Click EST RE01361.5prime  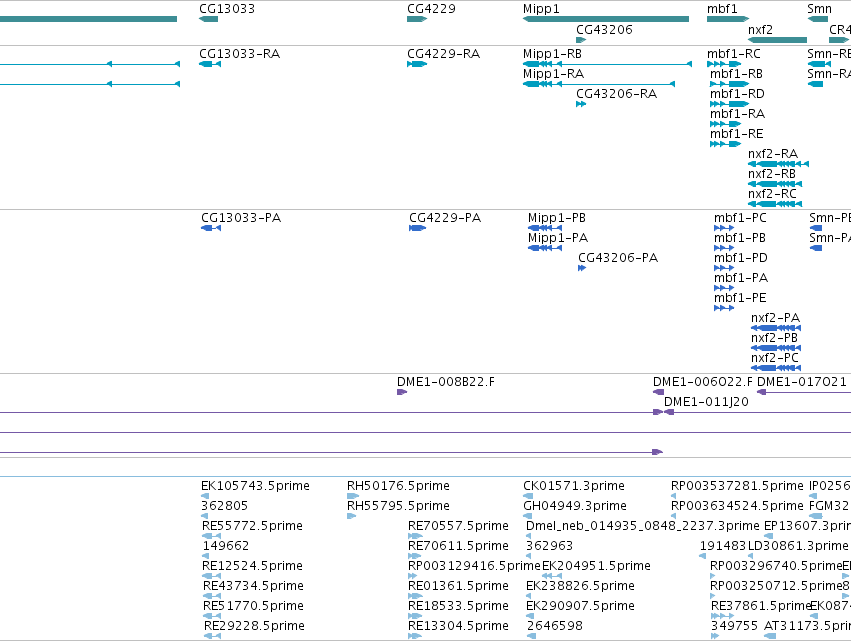click(x=458, y=586)
